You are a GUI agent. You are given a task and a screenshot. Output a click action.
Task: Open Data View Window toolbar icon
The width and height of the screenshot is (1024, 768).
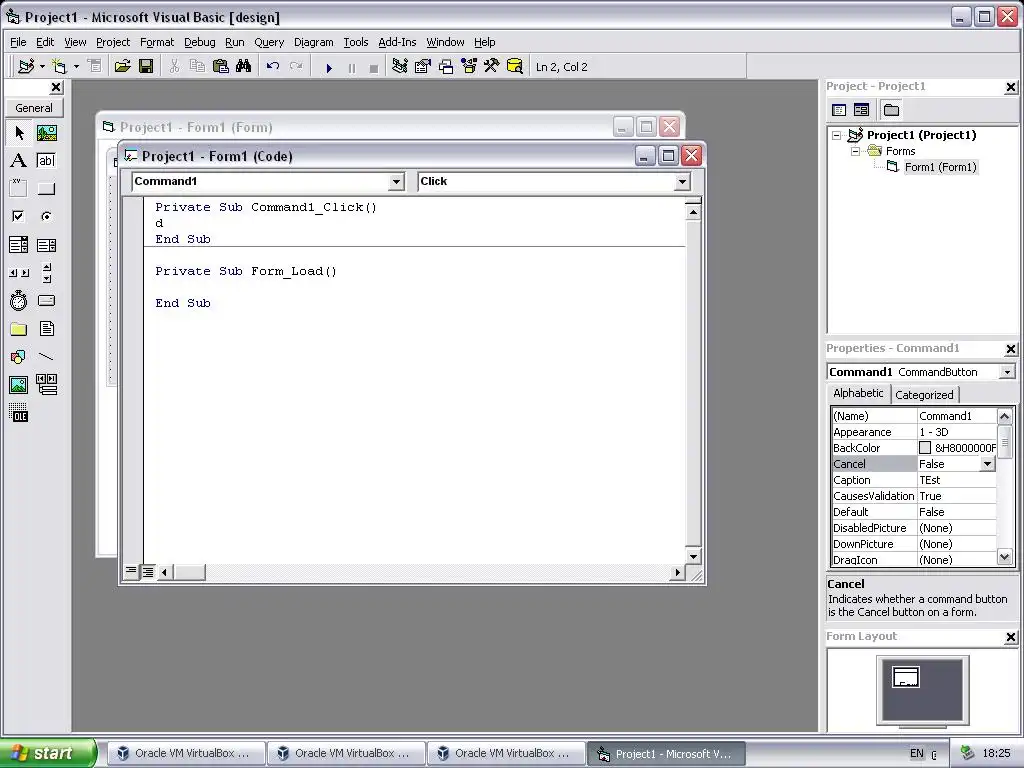pyautogui.click(x=515, y=67)
